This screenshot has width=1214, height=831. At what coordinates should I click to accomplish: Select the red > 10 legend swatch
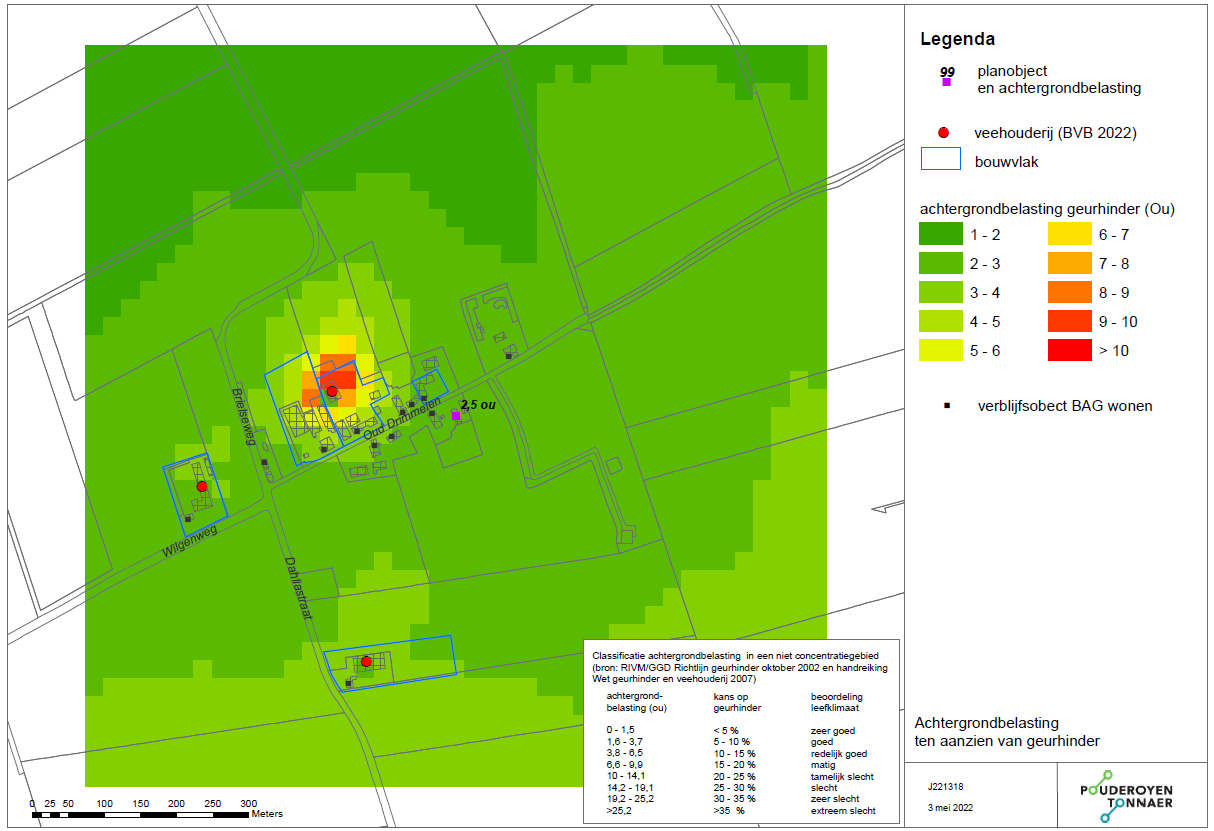(1067, 351)
